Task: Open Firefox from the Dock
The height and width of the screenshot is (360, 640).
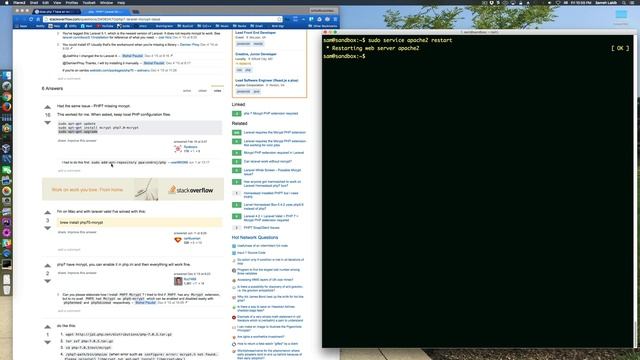Action: pyautogui.click(x=7, y=107)
